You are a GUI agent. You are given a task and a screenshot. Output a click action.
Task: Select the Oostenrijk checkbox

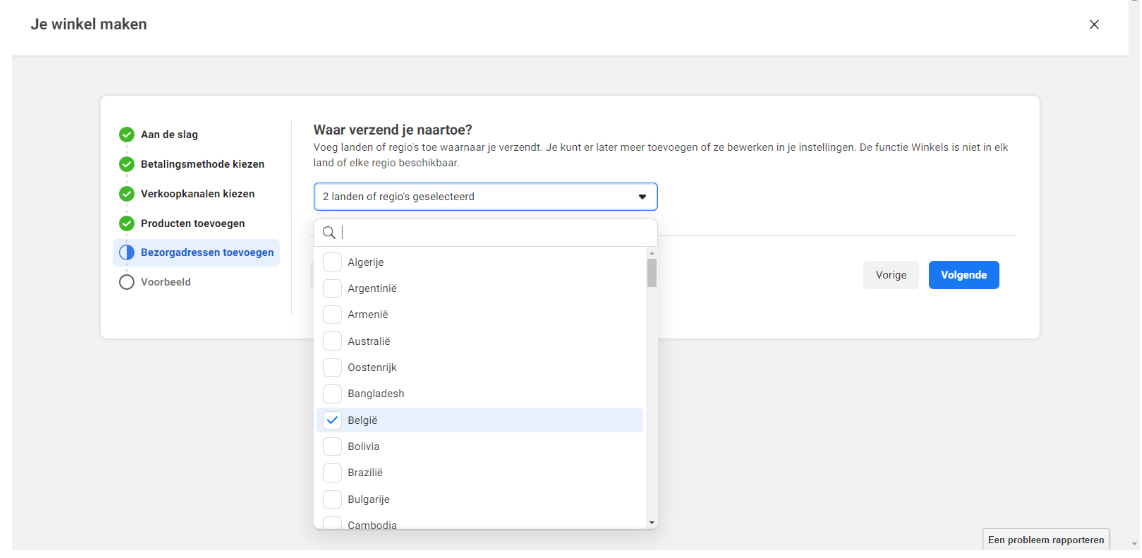pos(333,367)
